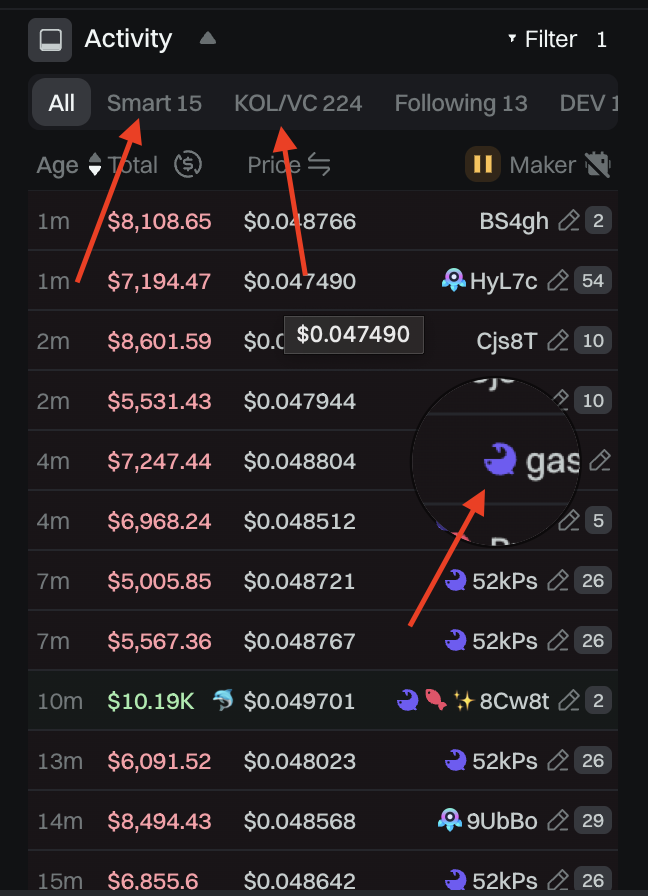
Task: Click the sparkles icon beside 8Cw8t
Action: point(463,701)
